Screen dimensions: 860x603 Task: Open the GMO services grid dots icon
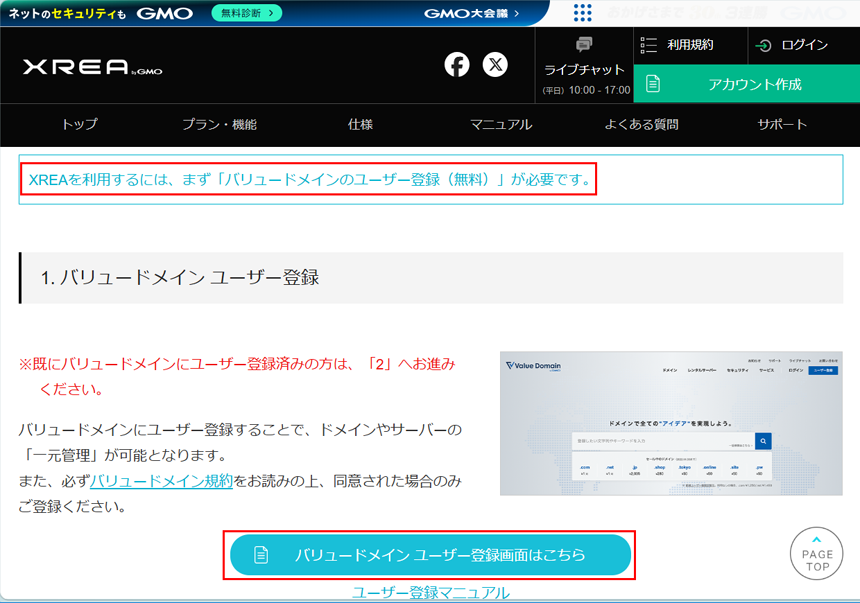click(582, 13)
